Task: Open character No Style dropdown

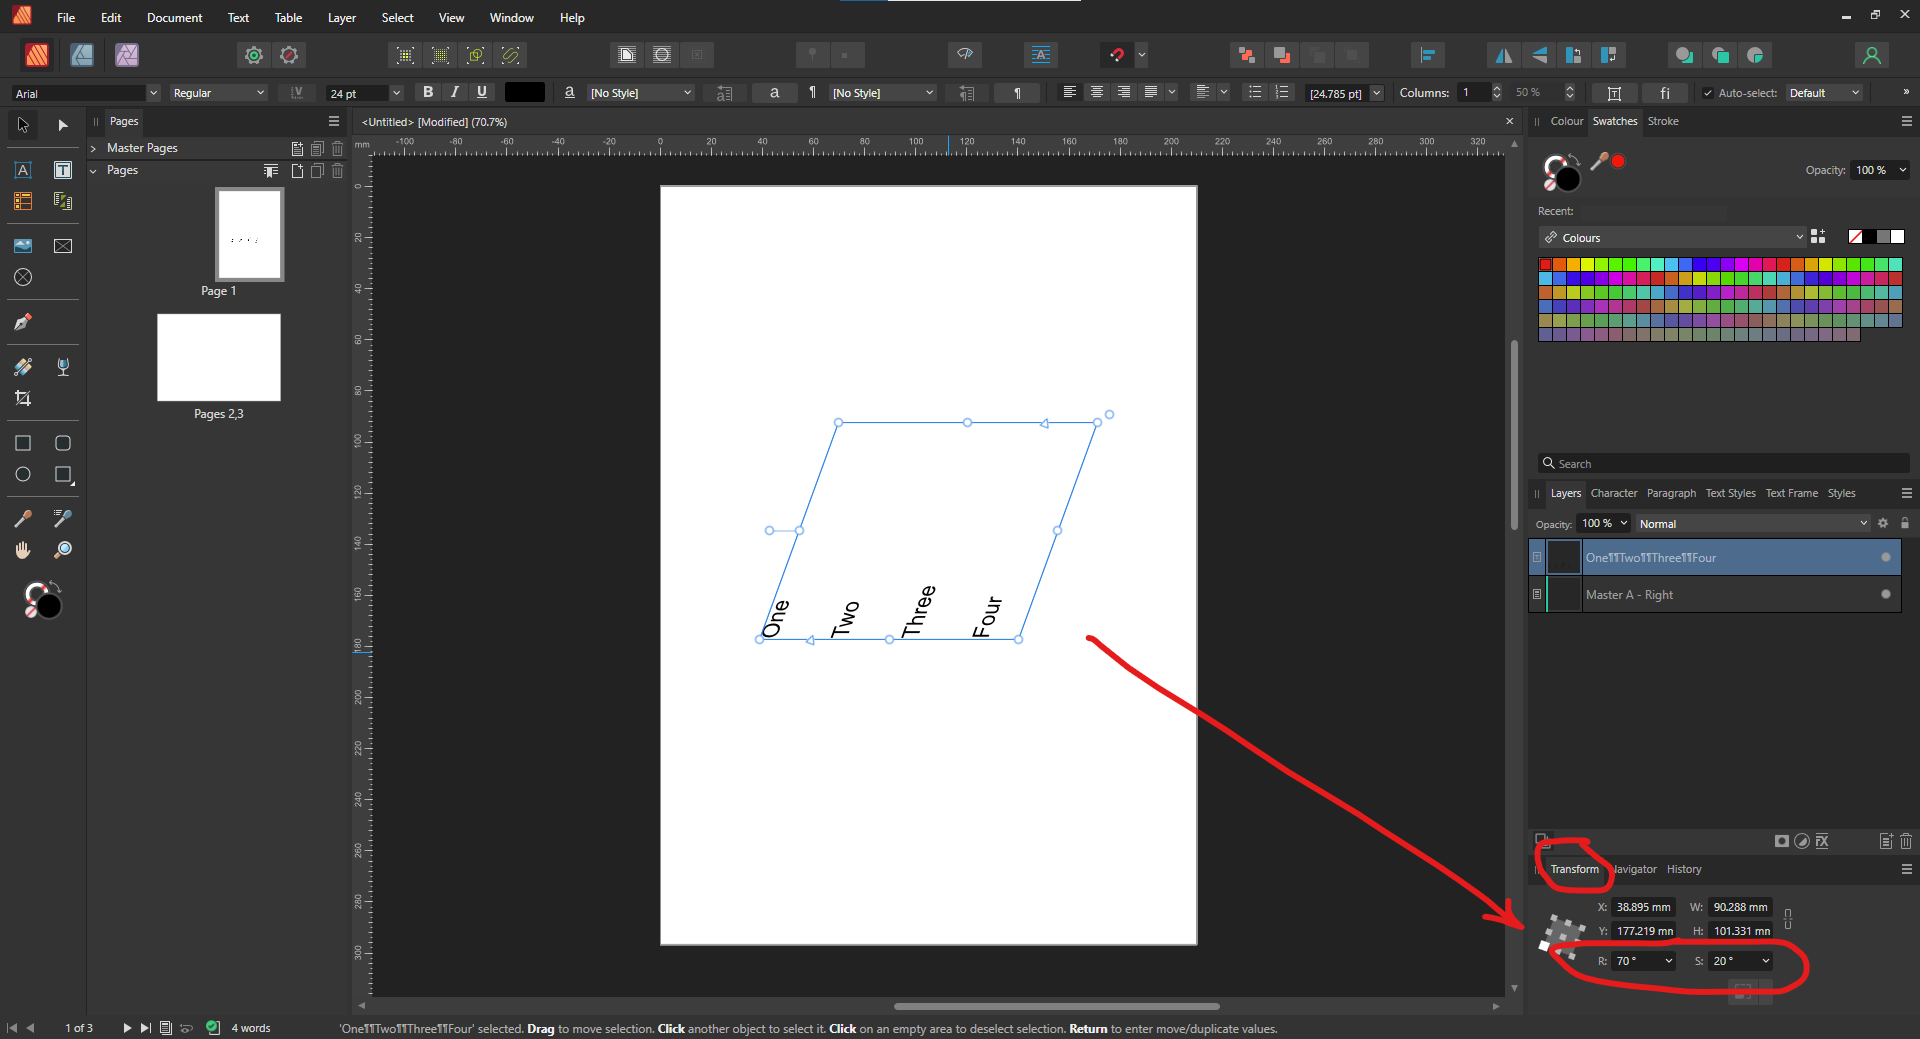Action: coord(640,93)
